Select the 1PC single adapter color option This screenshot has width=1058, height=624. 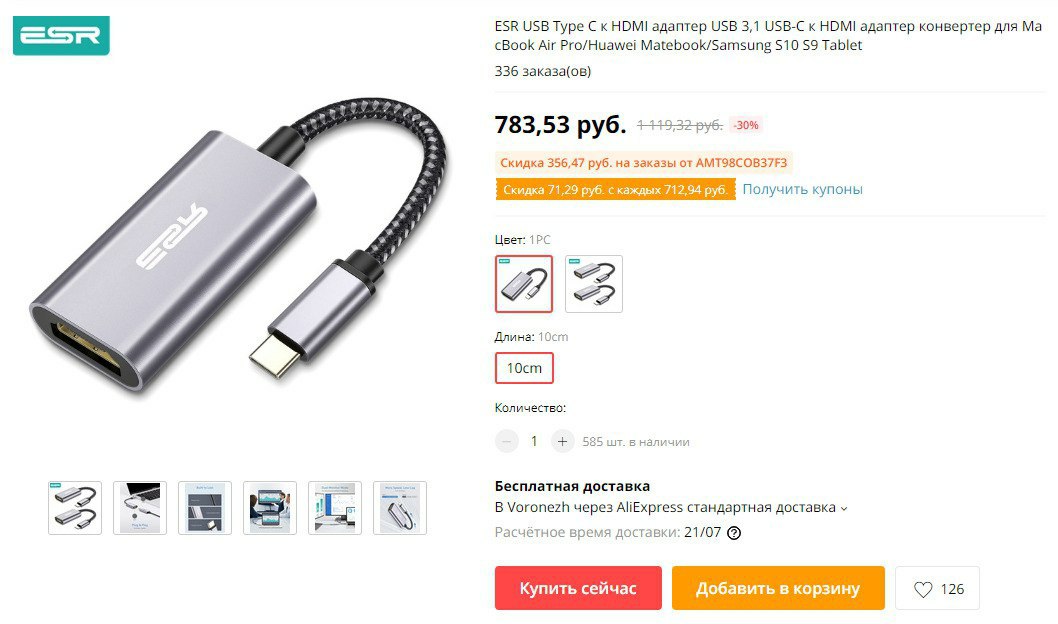tap(524, 283)
